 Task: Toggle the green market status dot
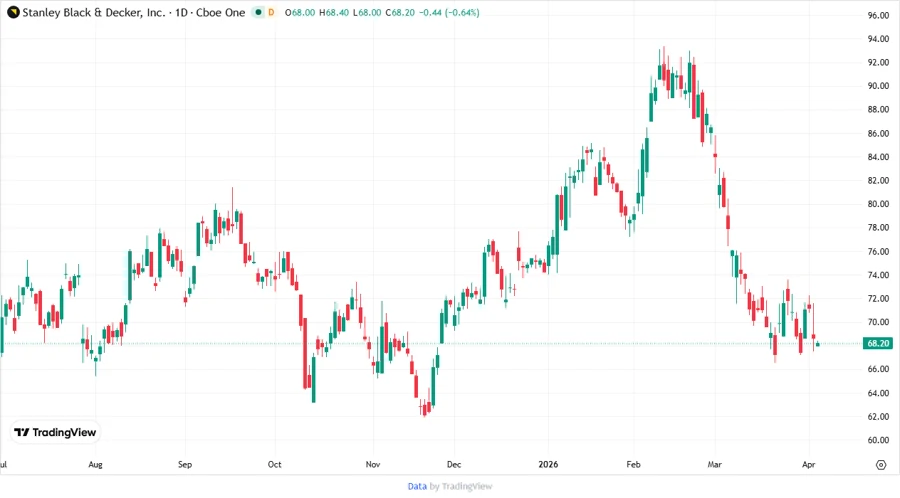[259, 13]
